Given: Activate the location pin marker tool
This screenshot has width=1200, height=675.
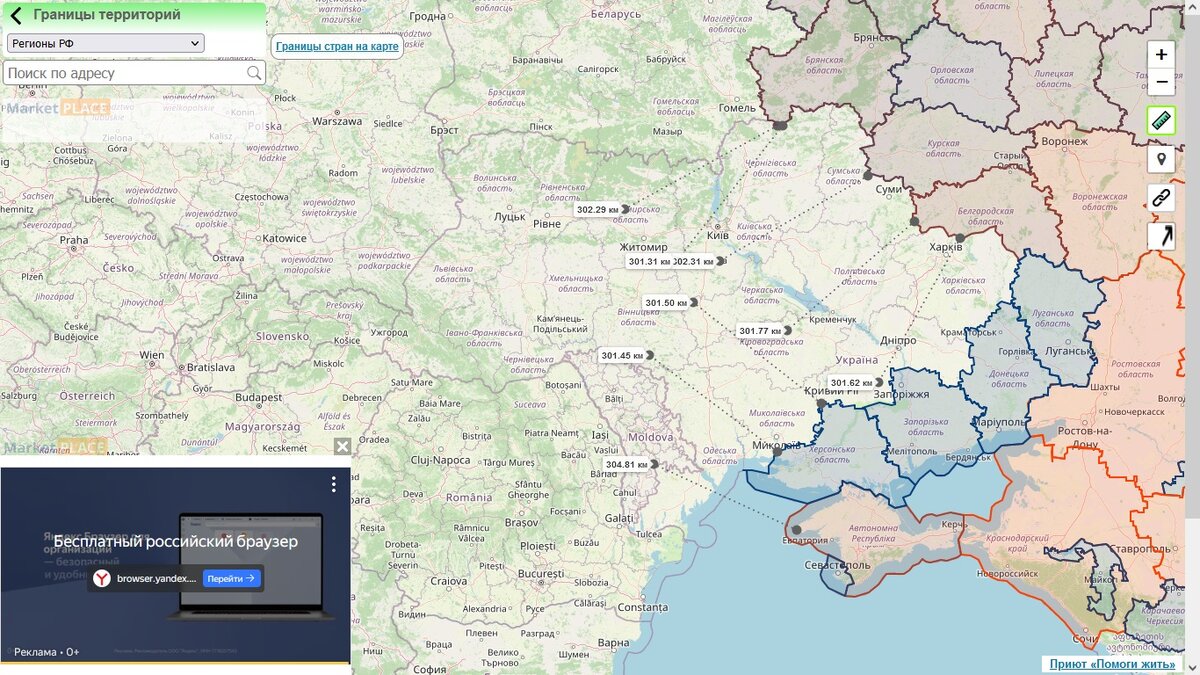Looking at the screenshot, I should point(1161,159).
